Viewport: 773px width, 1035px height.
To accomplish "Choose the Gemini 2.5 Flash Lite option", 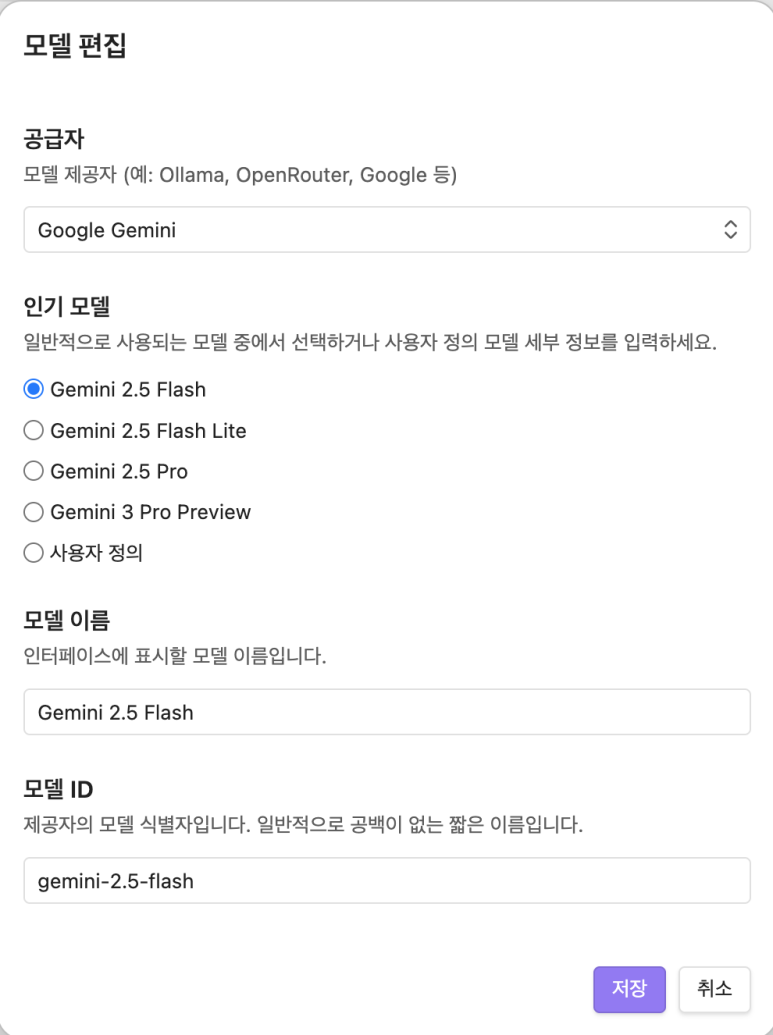I will point(34,430).
